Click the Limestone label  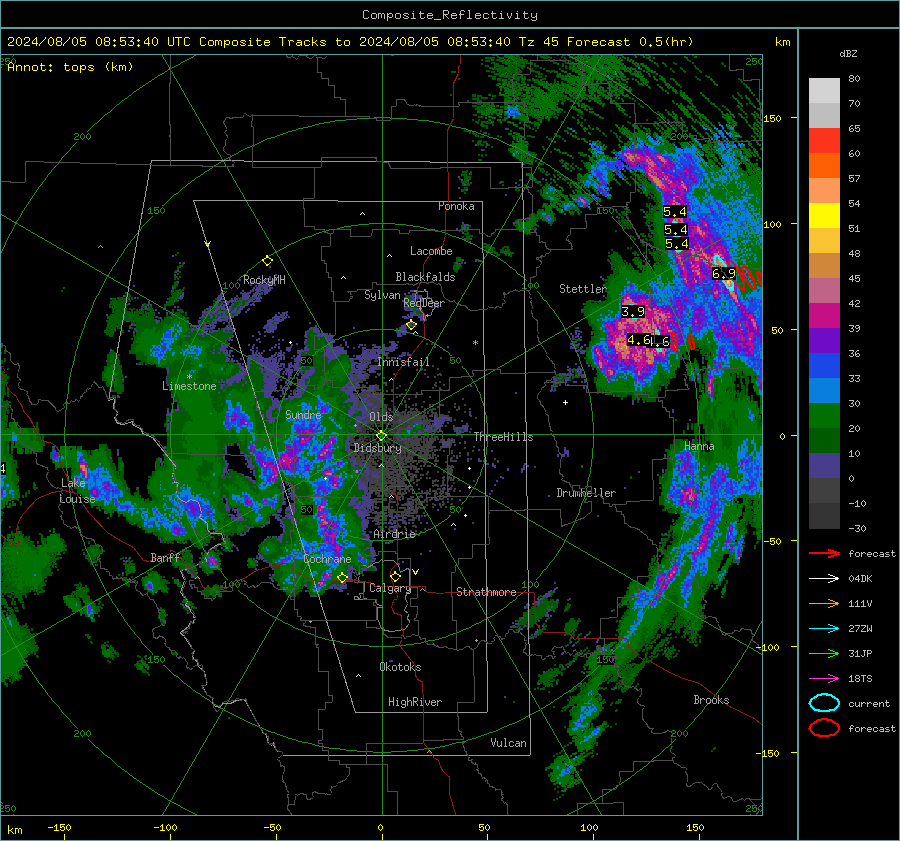pos(189,386)
